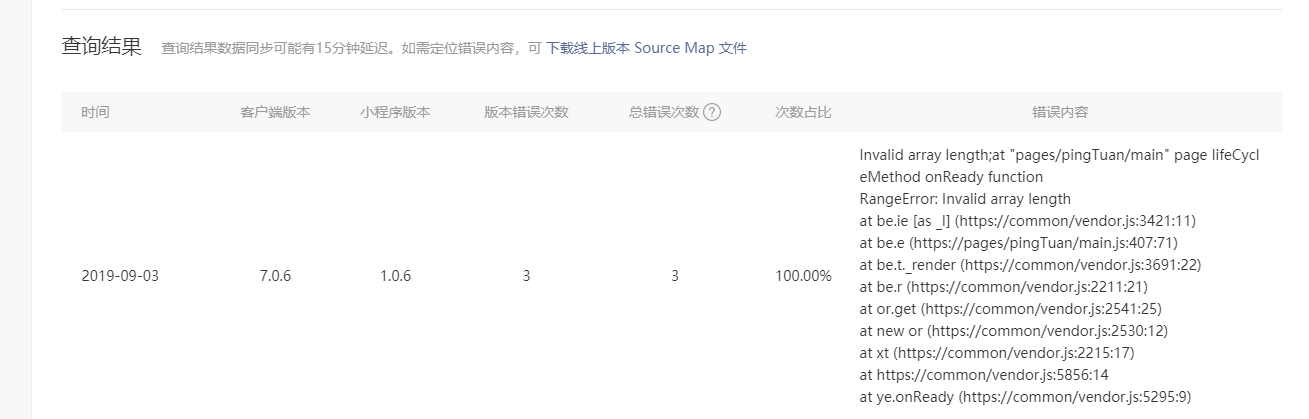Select the ye.onReady stack trace line

(x=1025, y=397)
